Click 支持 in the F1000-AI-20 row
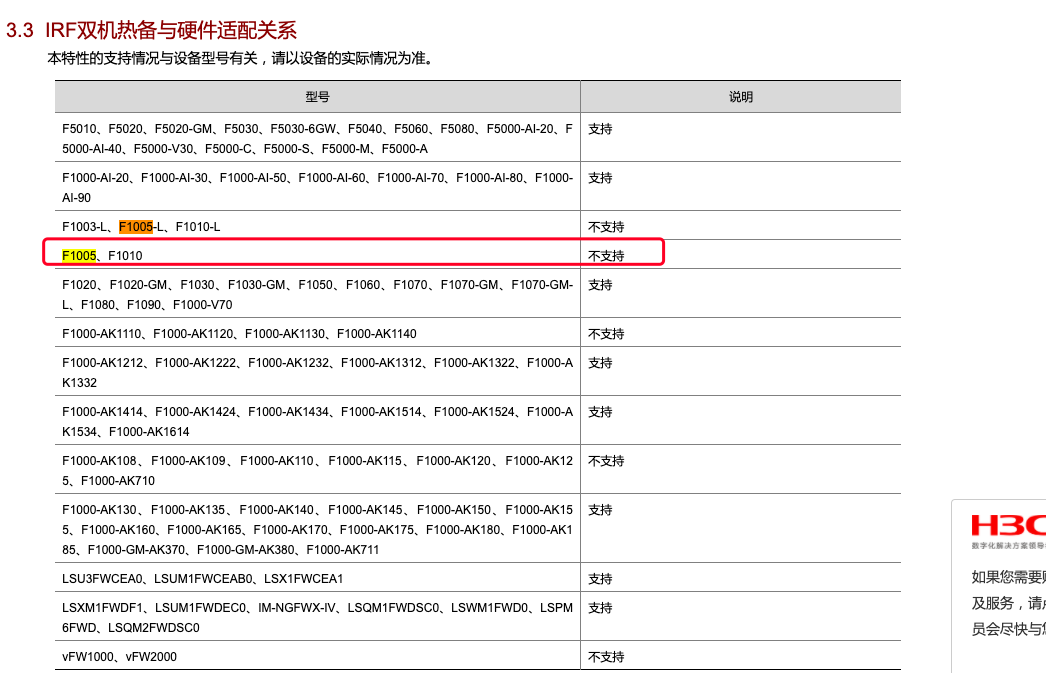Image resolution: width=1046 pixels, height=673 pixels. (600, 178)
